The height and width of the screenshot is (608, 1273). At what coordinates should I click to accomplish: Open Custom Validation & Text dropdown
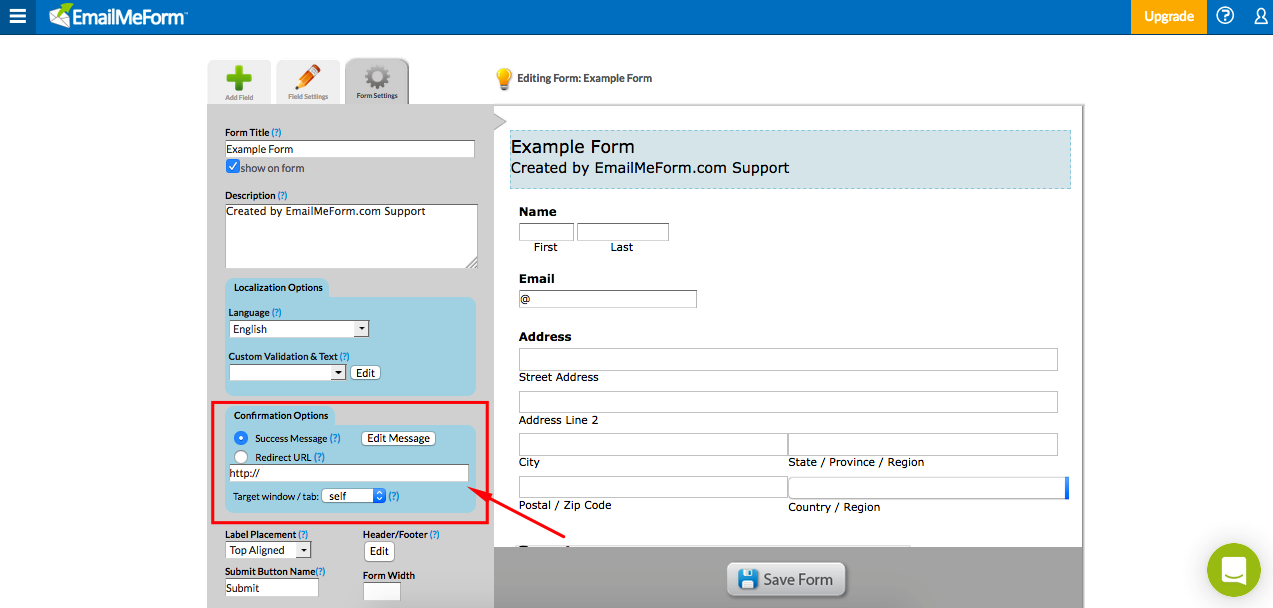(287, 372)
